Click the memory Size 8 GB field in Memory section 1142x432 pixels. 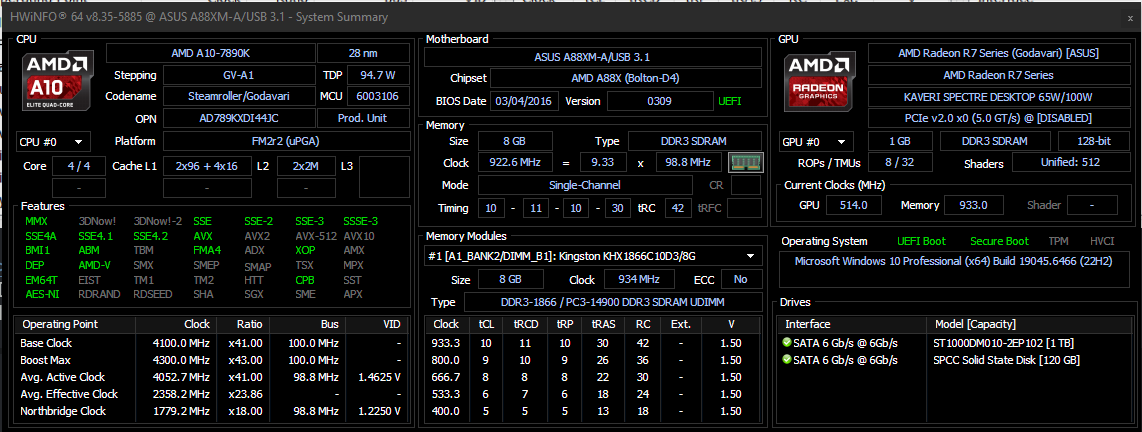tap(515, 141)
